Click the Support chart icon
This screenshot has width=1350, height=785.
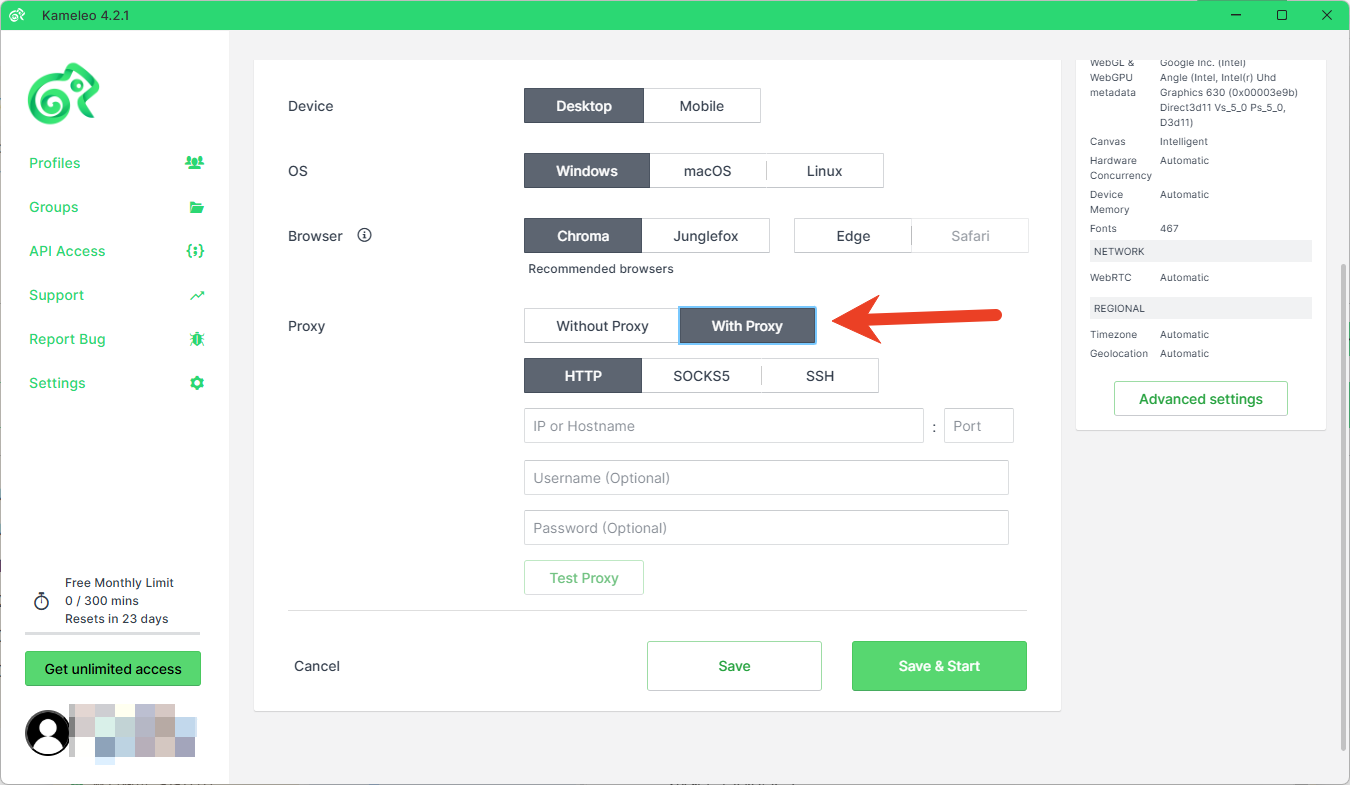pos(197,295)
